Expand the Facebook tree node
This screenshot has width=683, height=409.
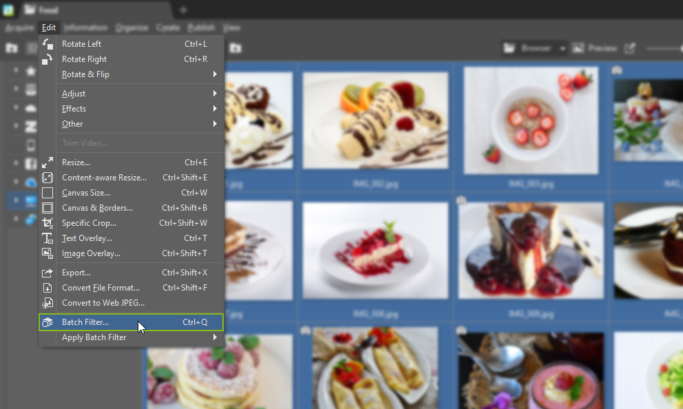[x=16, y=163]
